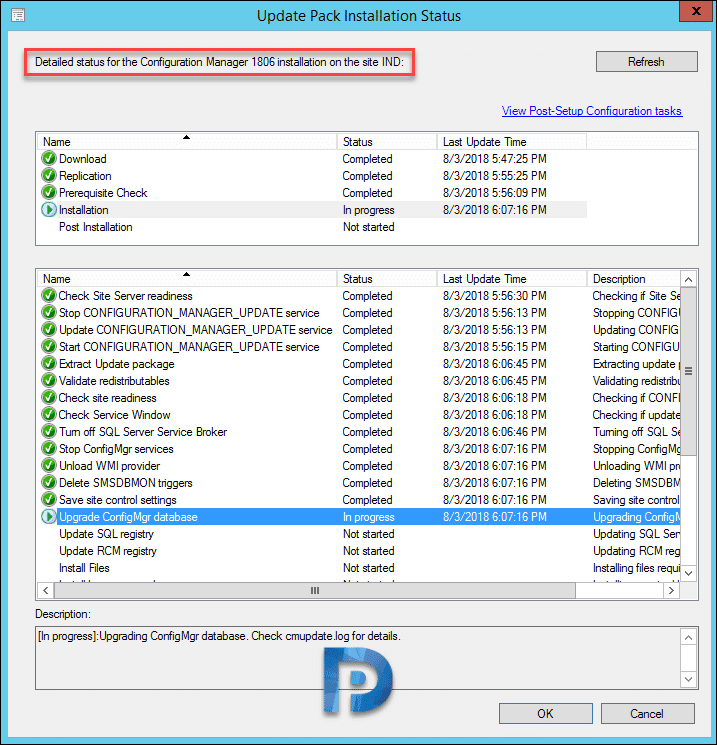
Task: Click the horizontal scrollbar thumb in lower list
Action: point(315,591)
